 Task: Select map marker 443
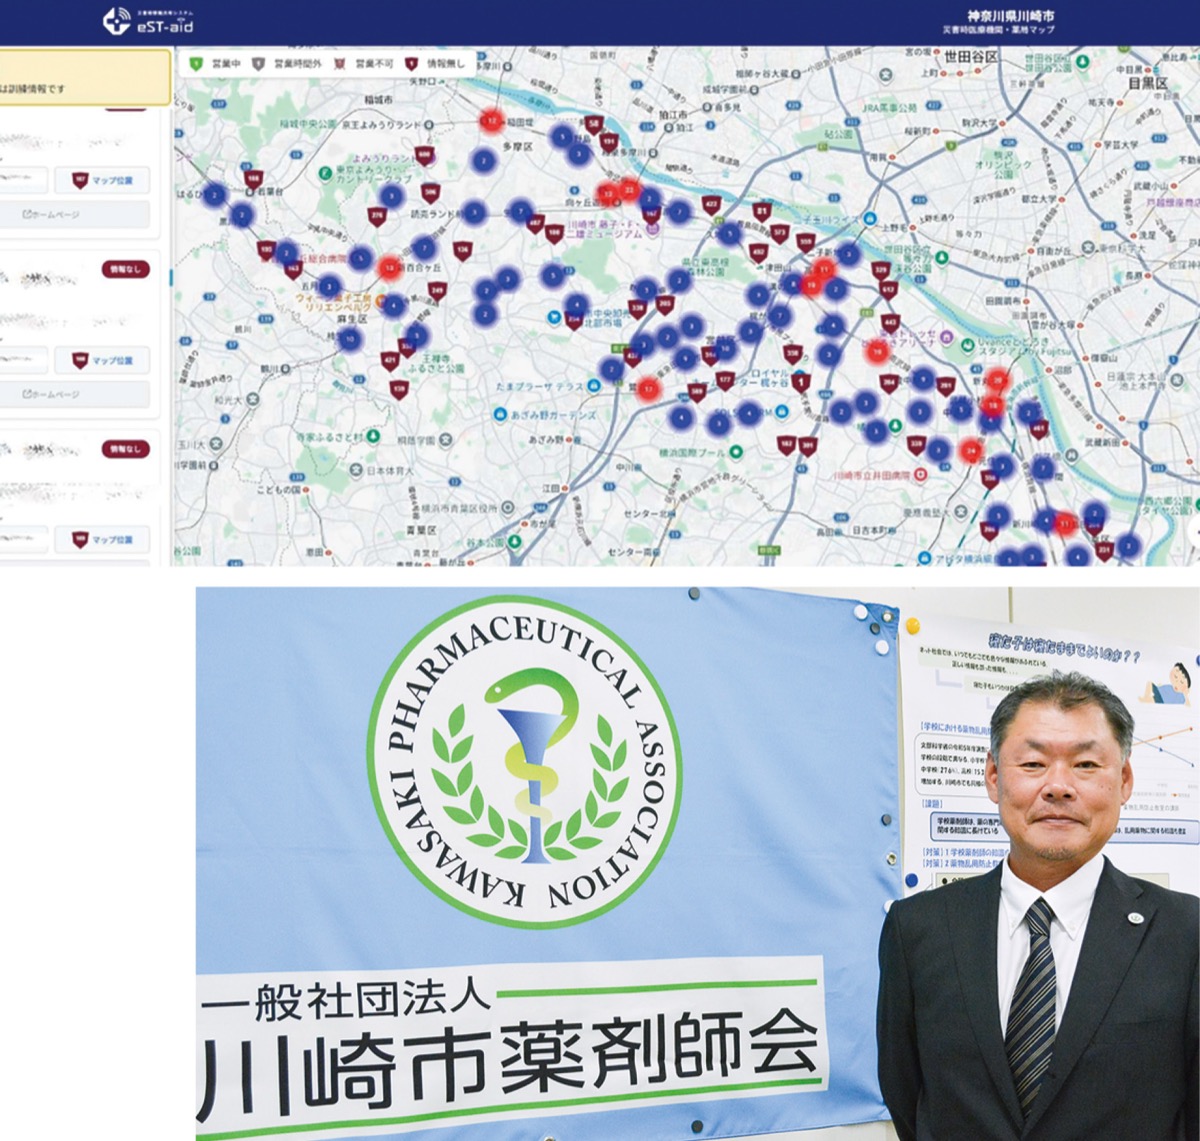pyautogui.click(x=892, y=322)
